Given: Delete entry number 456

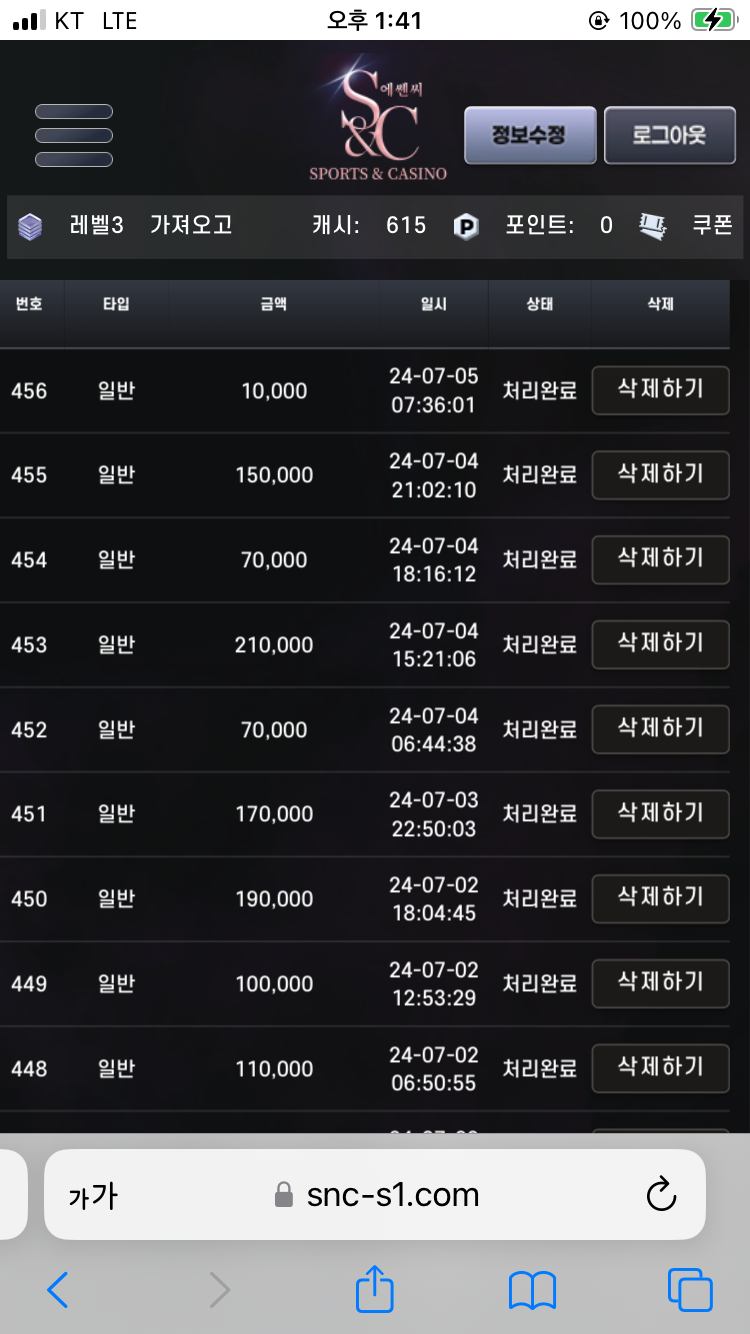Looking at the screenshot, I should tap(660, 389).
